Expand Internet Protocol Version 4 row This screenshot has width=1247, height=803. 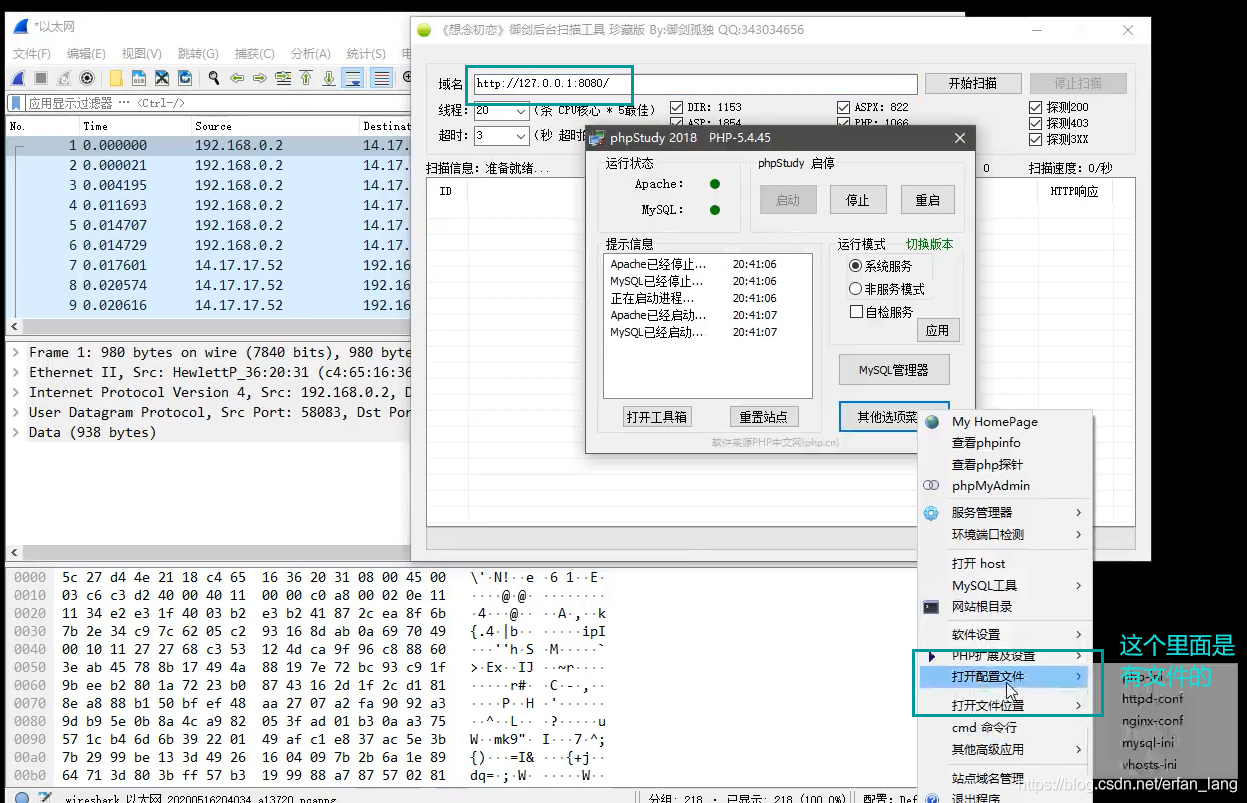pyautogui.click(x=16, y=392)
